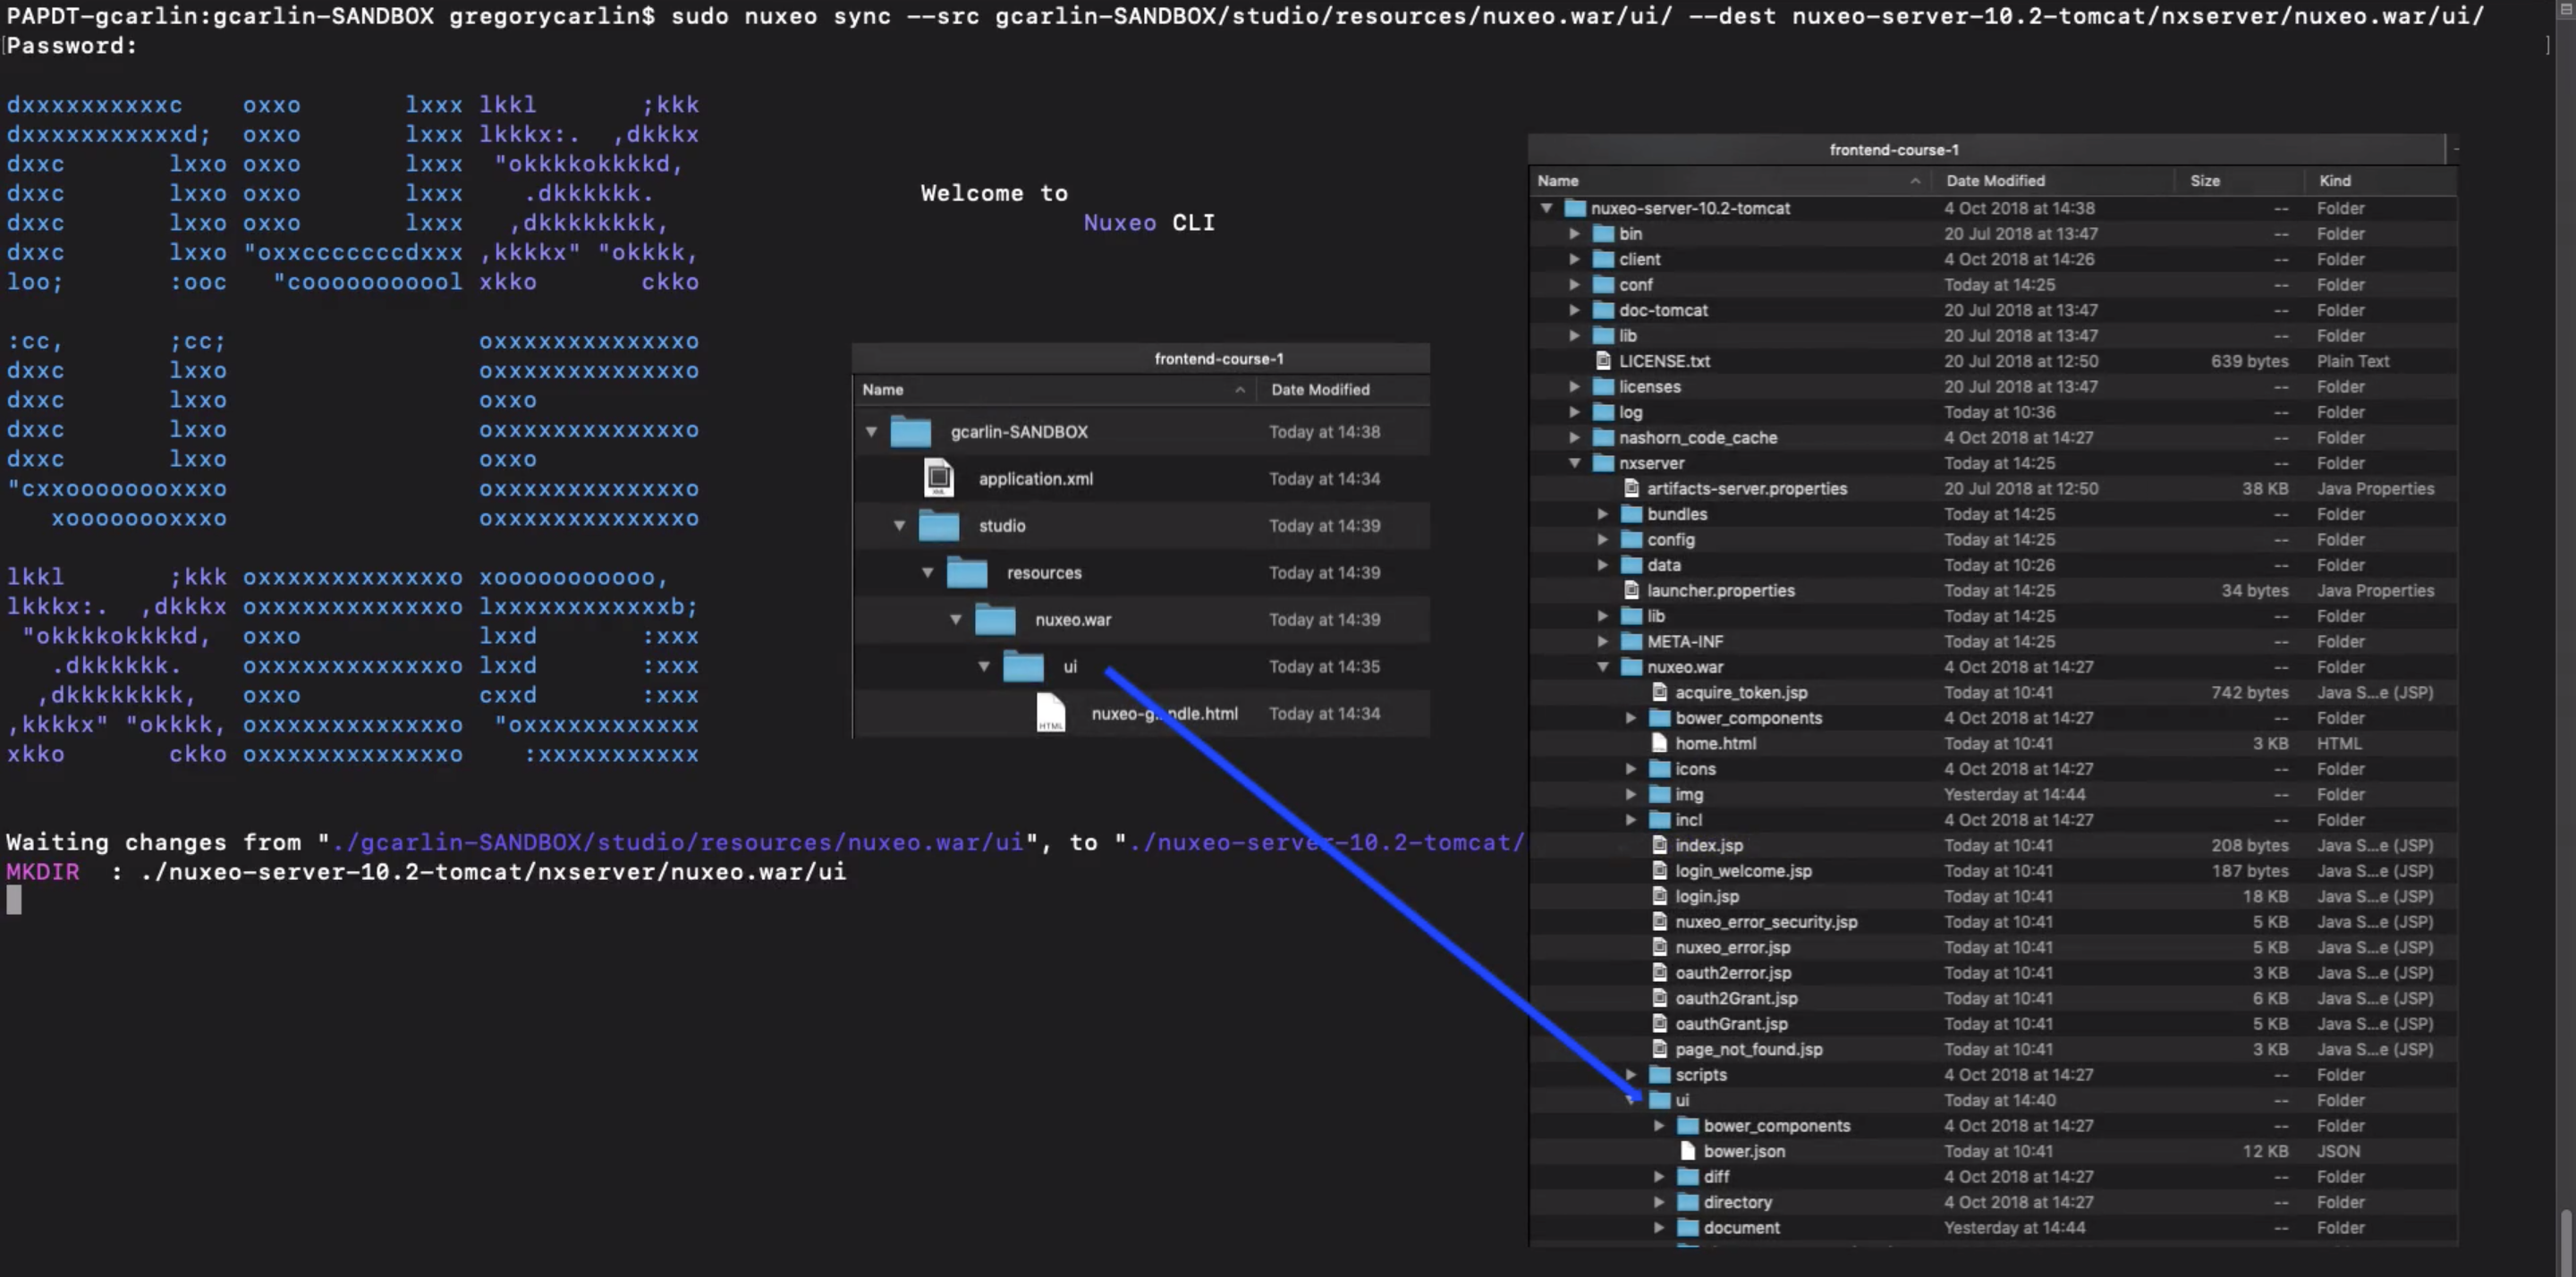Click the nashorn_code_cache folder icon

click(1603, 437)
